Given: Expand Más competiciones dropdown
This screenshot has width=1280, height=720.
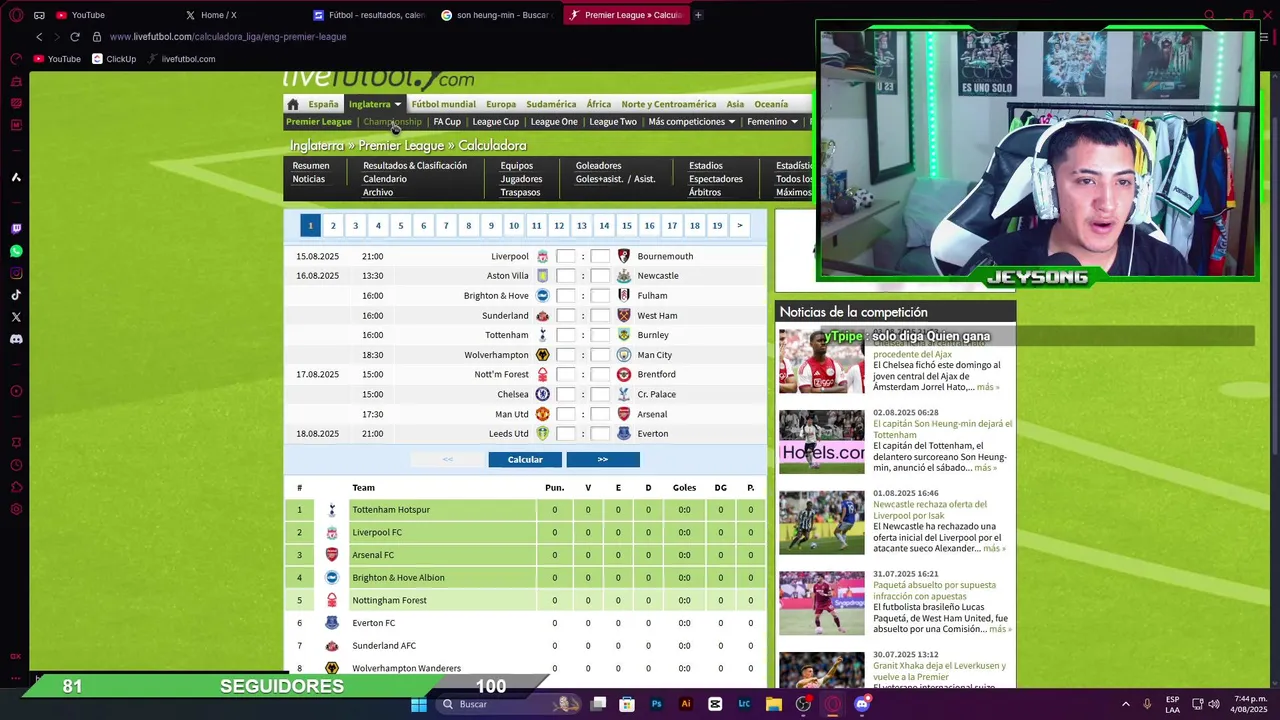Looking at the screenshot, I should pos(731,122).
